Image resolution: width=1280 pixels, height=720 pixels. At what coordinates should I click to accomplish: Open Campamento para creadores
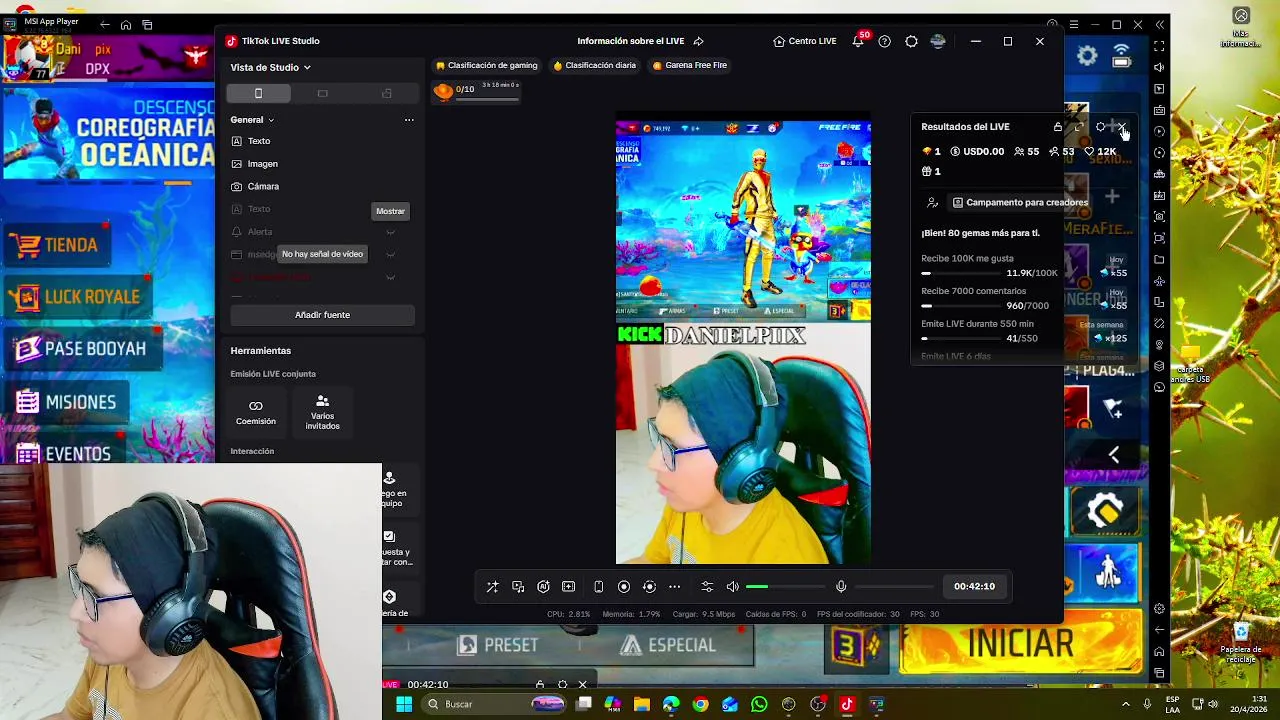coord(1020,202)
